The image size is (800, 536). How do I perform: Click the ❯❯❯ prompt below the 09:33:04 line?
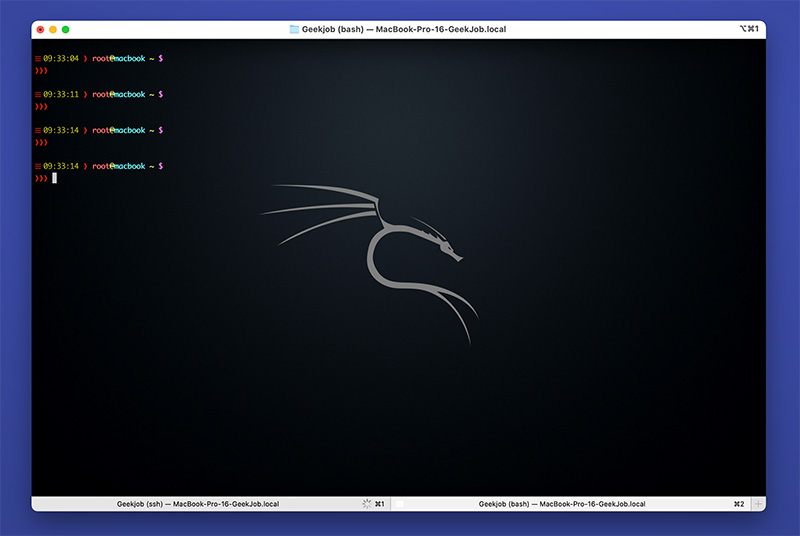click(41, 71)
